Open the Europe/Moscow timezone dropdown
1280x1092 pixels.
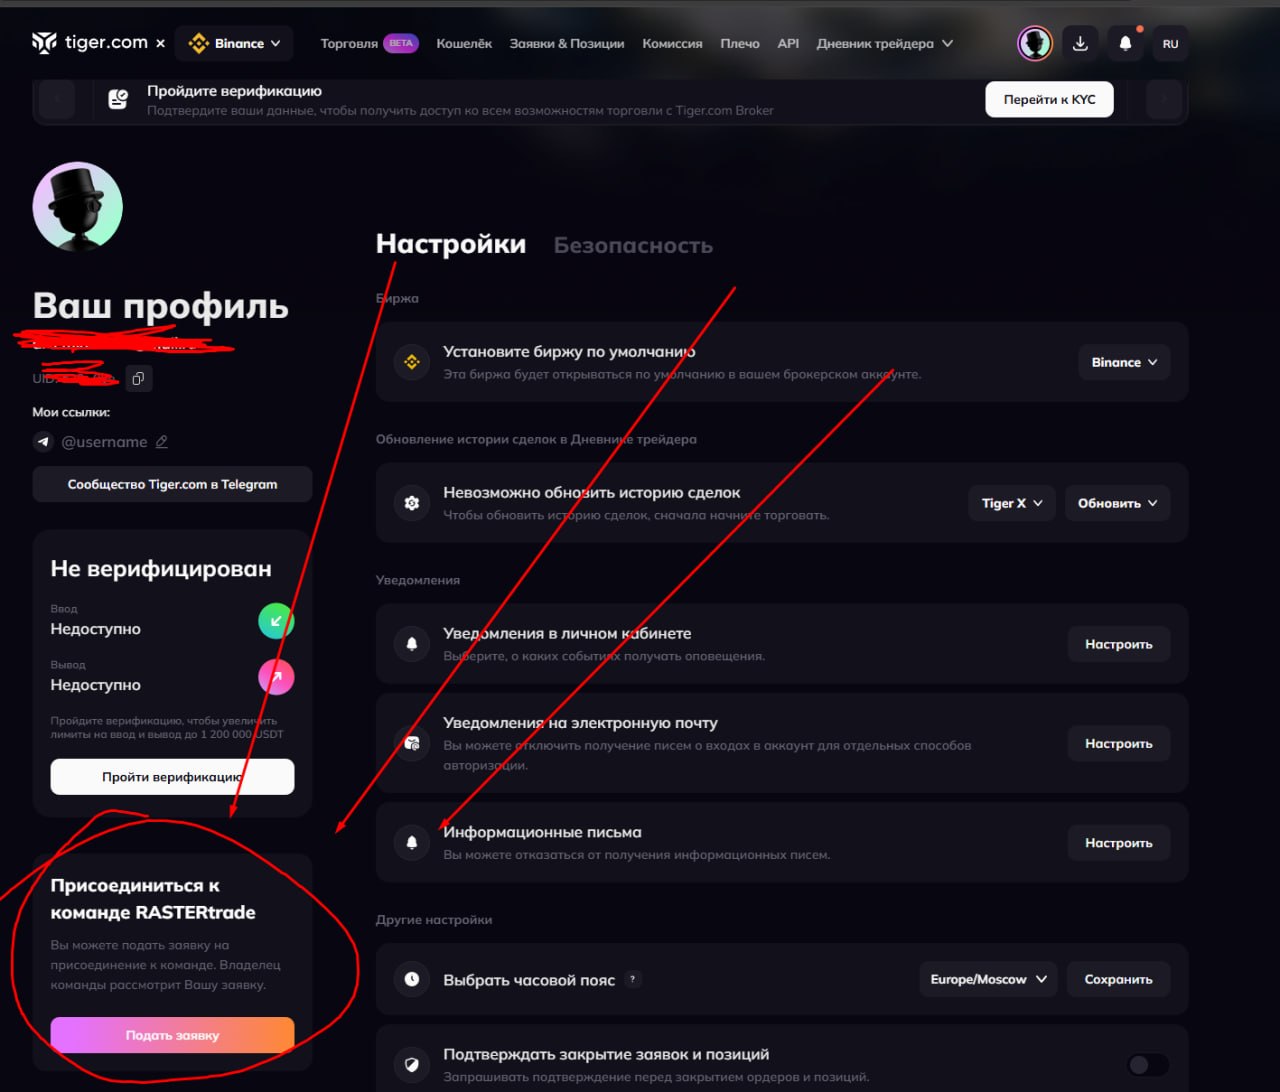tap(988, 979)
